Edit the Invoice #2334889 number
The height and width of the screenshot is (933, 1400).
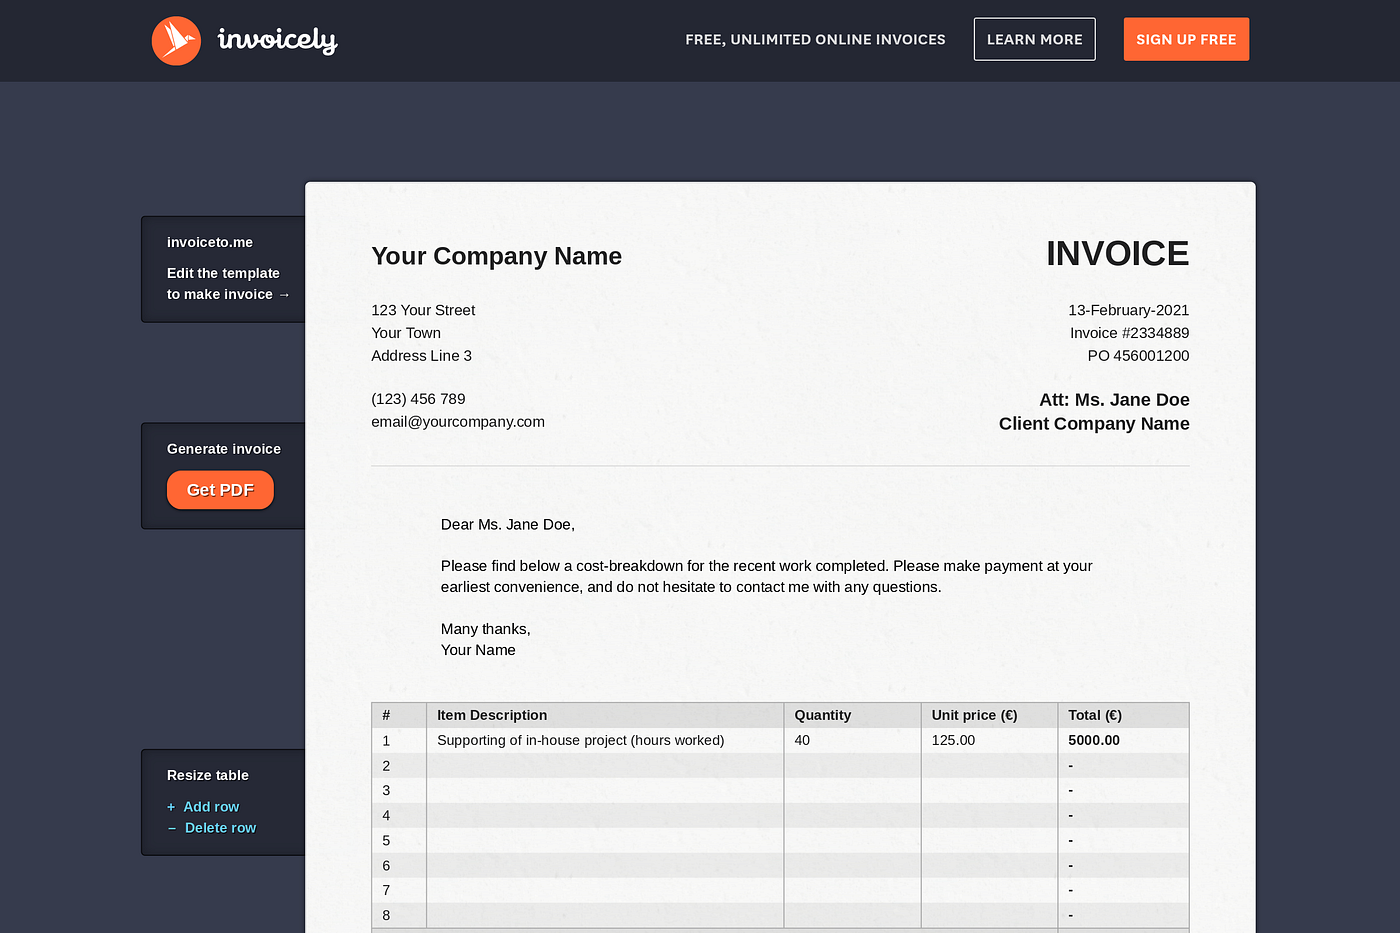(x=1129, y=333)
